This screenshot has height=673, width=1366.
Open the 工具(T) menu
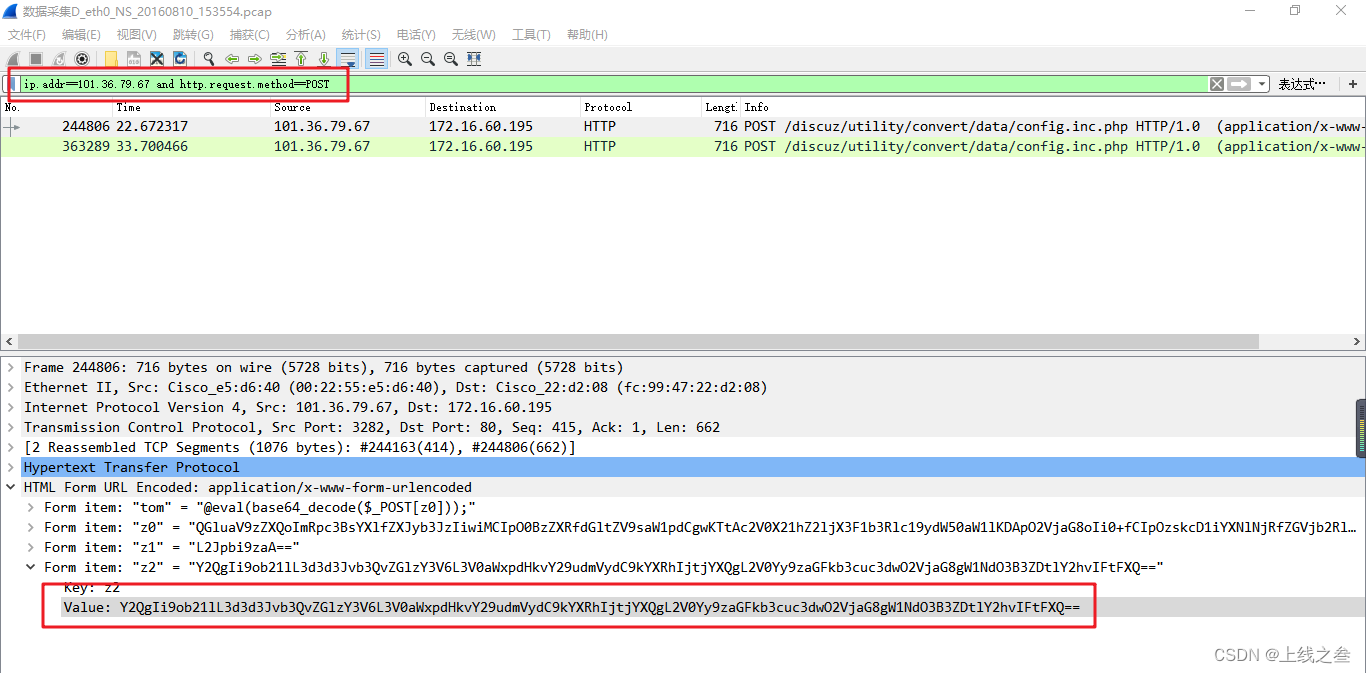coord(531,35)
